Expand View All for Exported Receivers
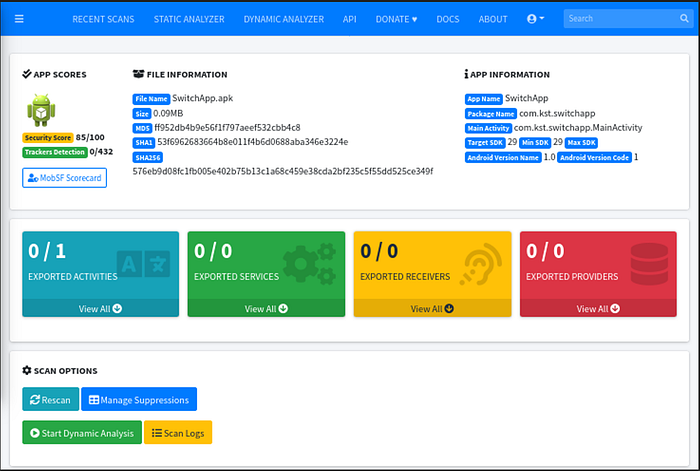The height and width of the screenshot is (471, 700). (x=432, y=308)
